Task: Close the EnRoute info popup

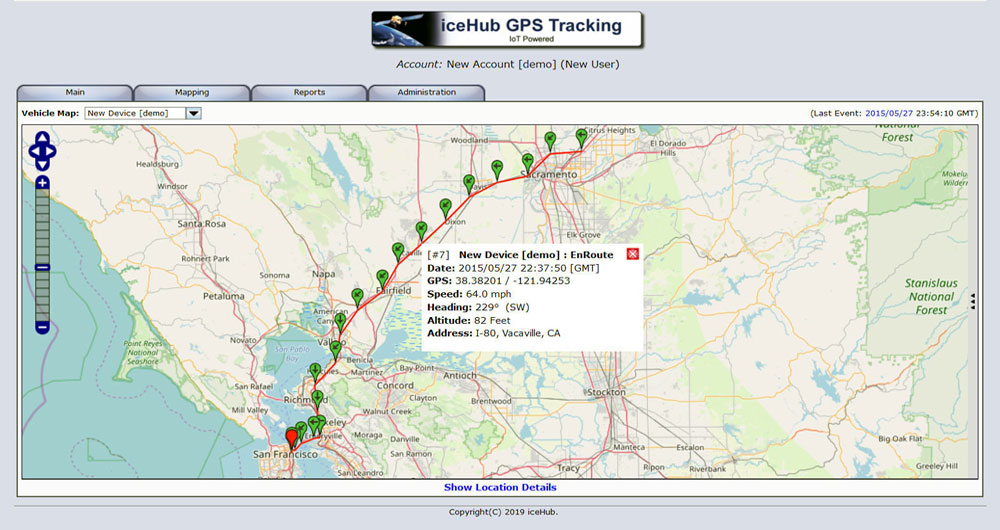Action: click(x=632, y=254)
